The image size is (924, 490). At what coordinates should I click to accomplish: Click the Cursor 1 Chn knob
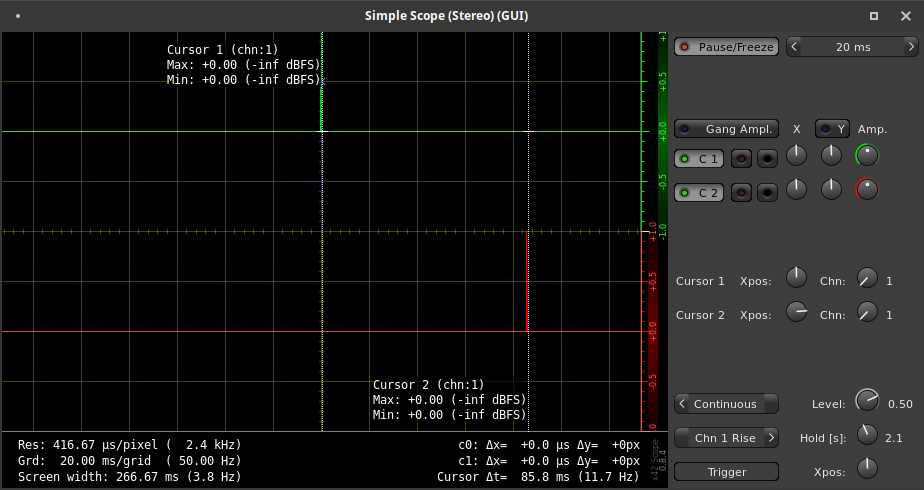867,277
